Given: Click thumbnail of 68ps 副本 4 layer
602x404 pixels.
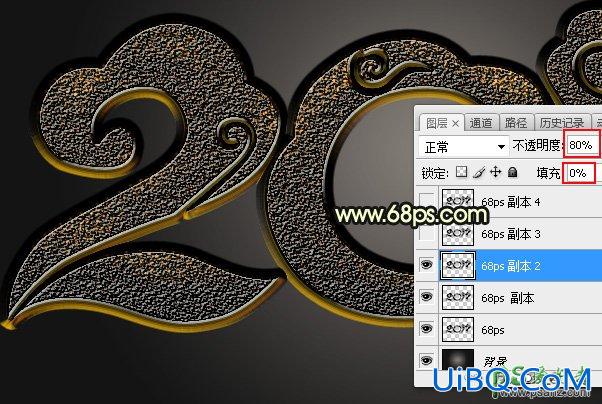Looking at the screenshot, I should (458, 201).
